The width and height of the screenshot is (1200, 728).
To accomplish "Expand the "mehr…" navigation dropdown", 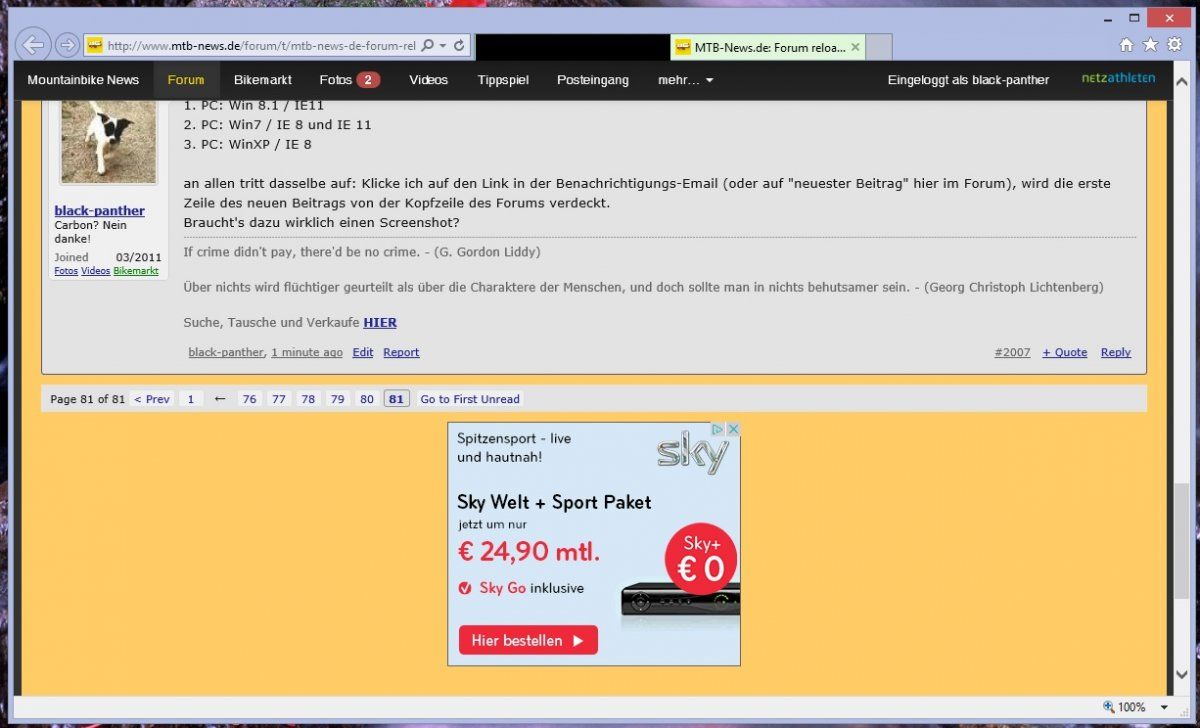I will pyautogui.click(x=685, y=80).
